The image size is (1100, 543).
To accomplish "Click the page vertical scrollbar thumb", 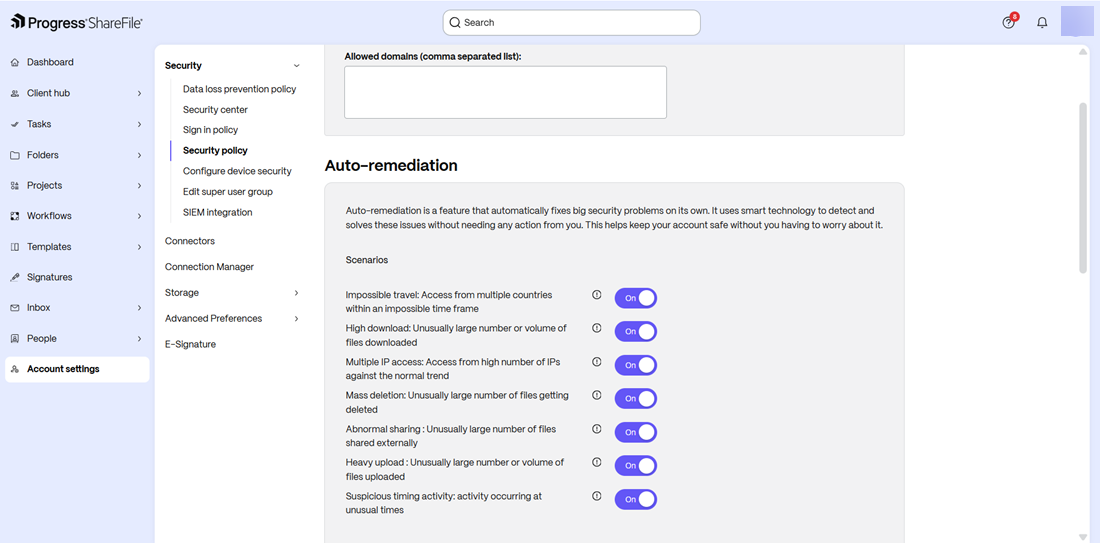I will [x=1083, y=187].
